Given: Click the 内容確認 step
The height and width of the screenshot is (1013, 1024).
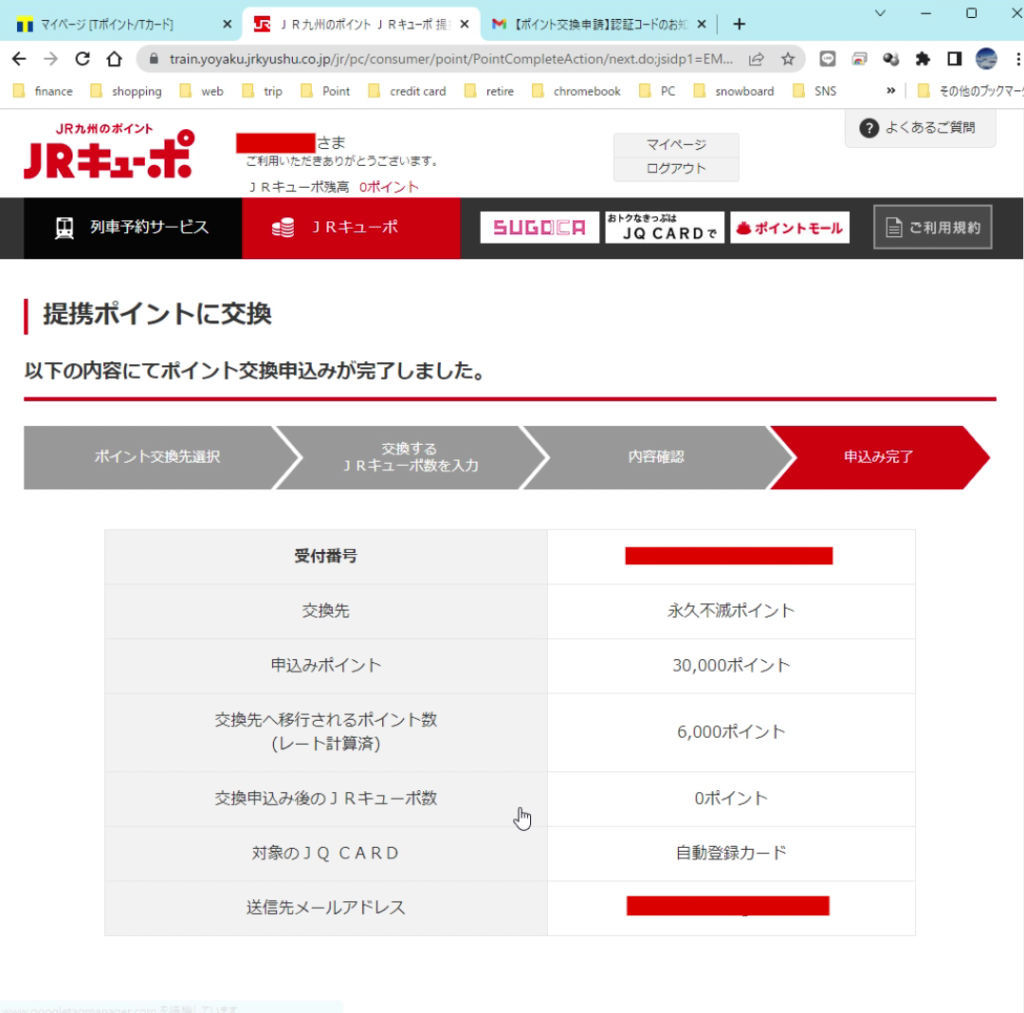Looking at the screenshot, I should coord(656,457).
